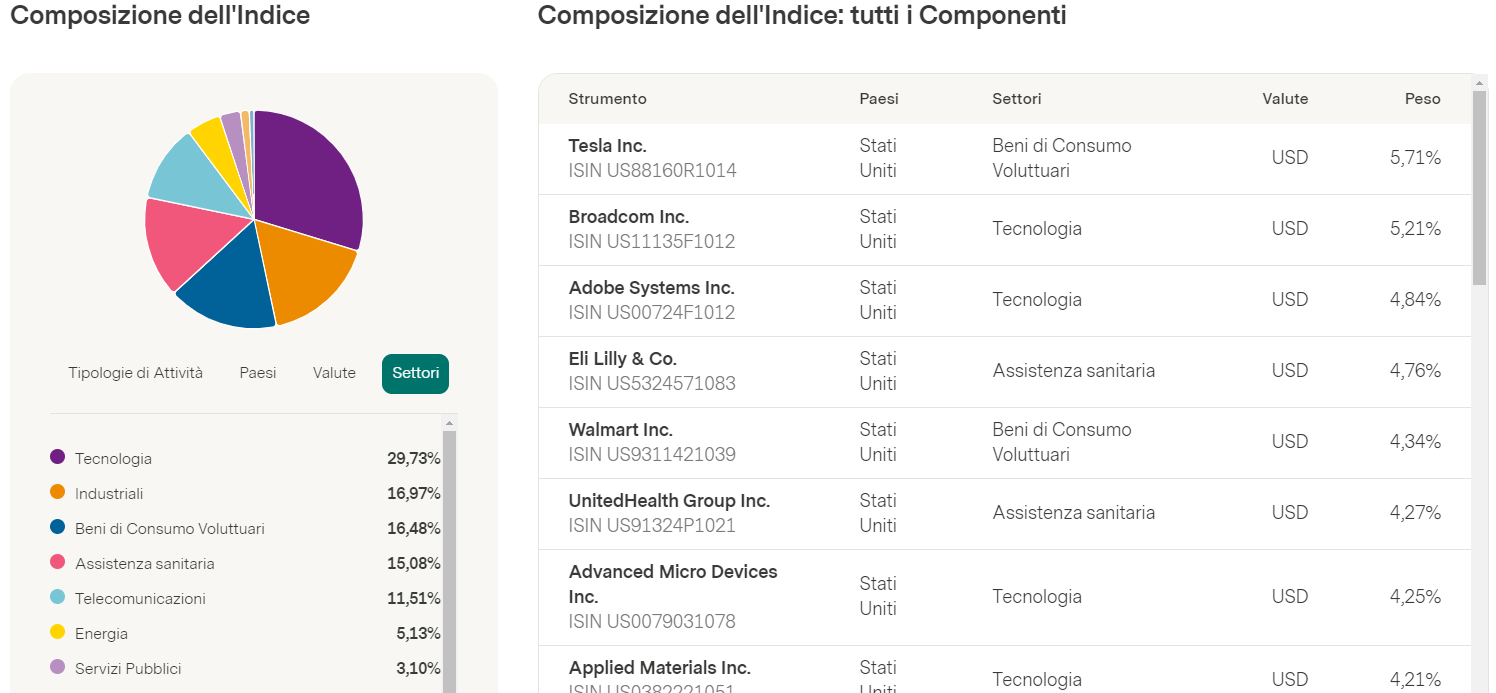Select the pink Assistenza sanitaria legend dot
The width and height of the screenshot is (1496, 693).
58,563
